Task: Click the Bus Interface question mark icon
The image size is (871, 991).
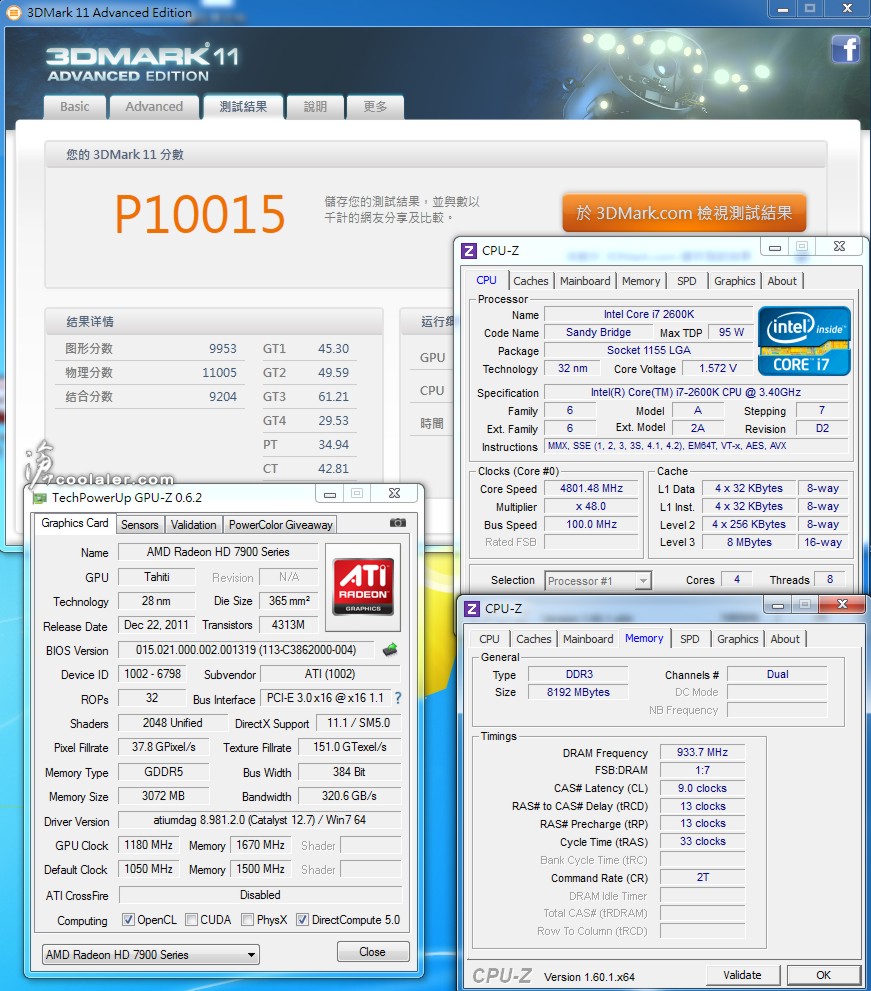Action: click(x=398, y=698)
